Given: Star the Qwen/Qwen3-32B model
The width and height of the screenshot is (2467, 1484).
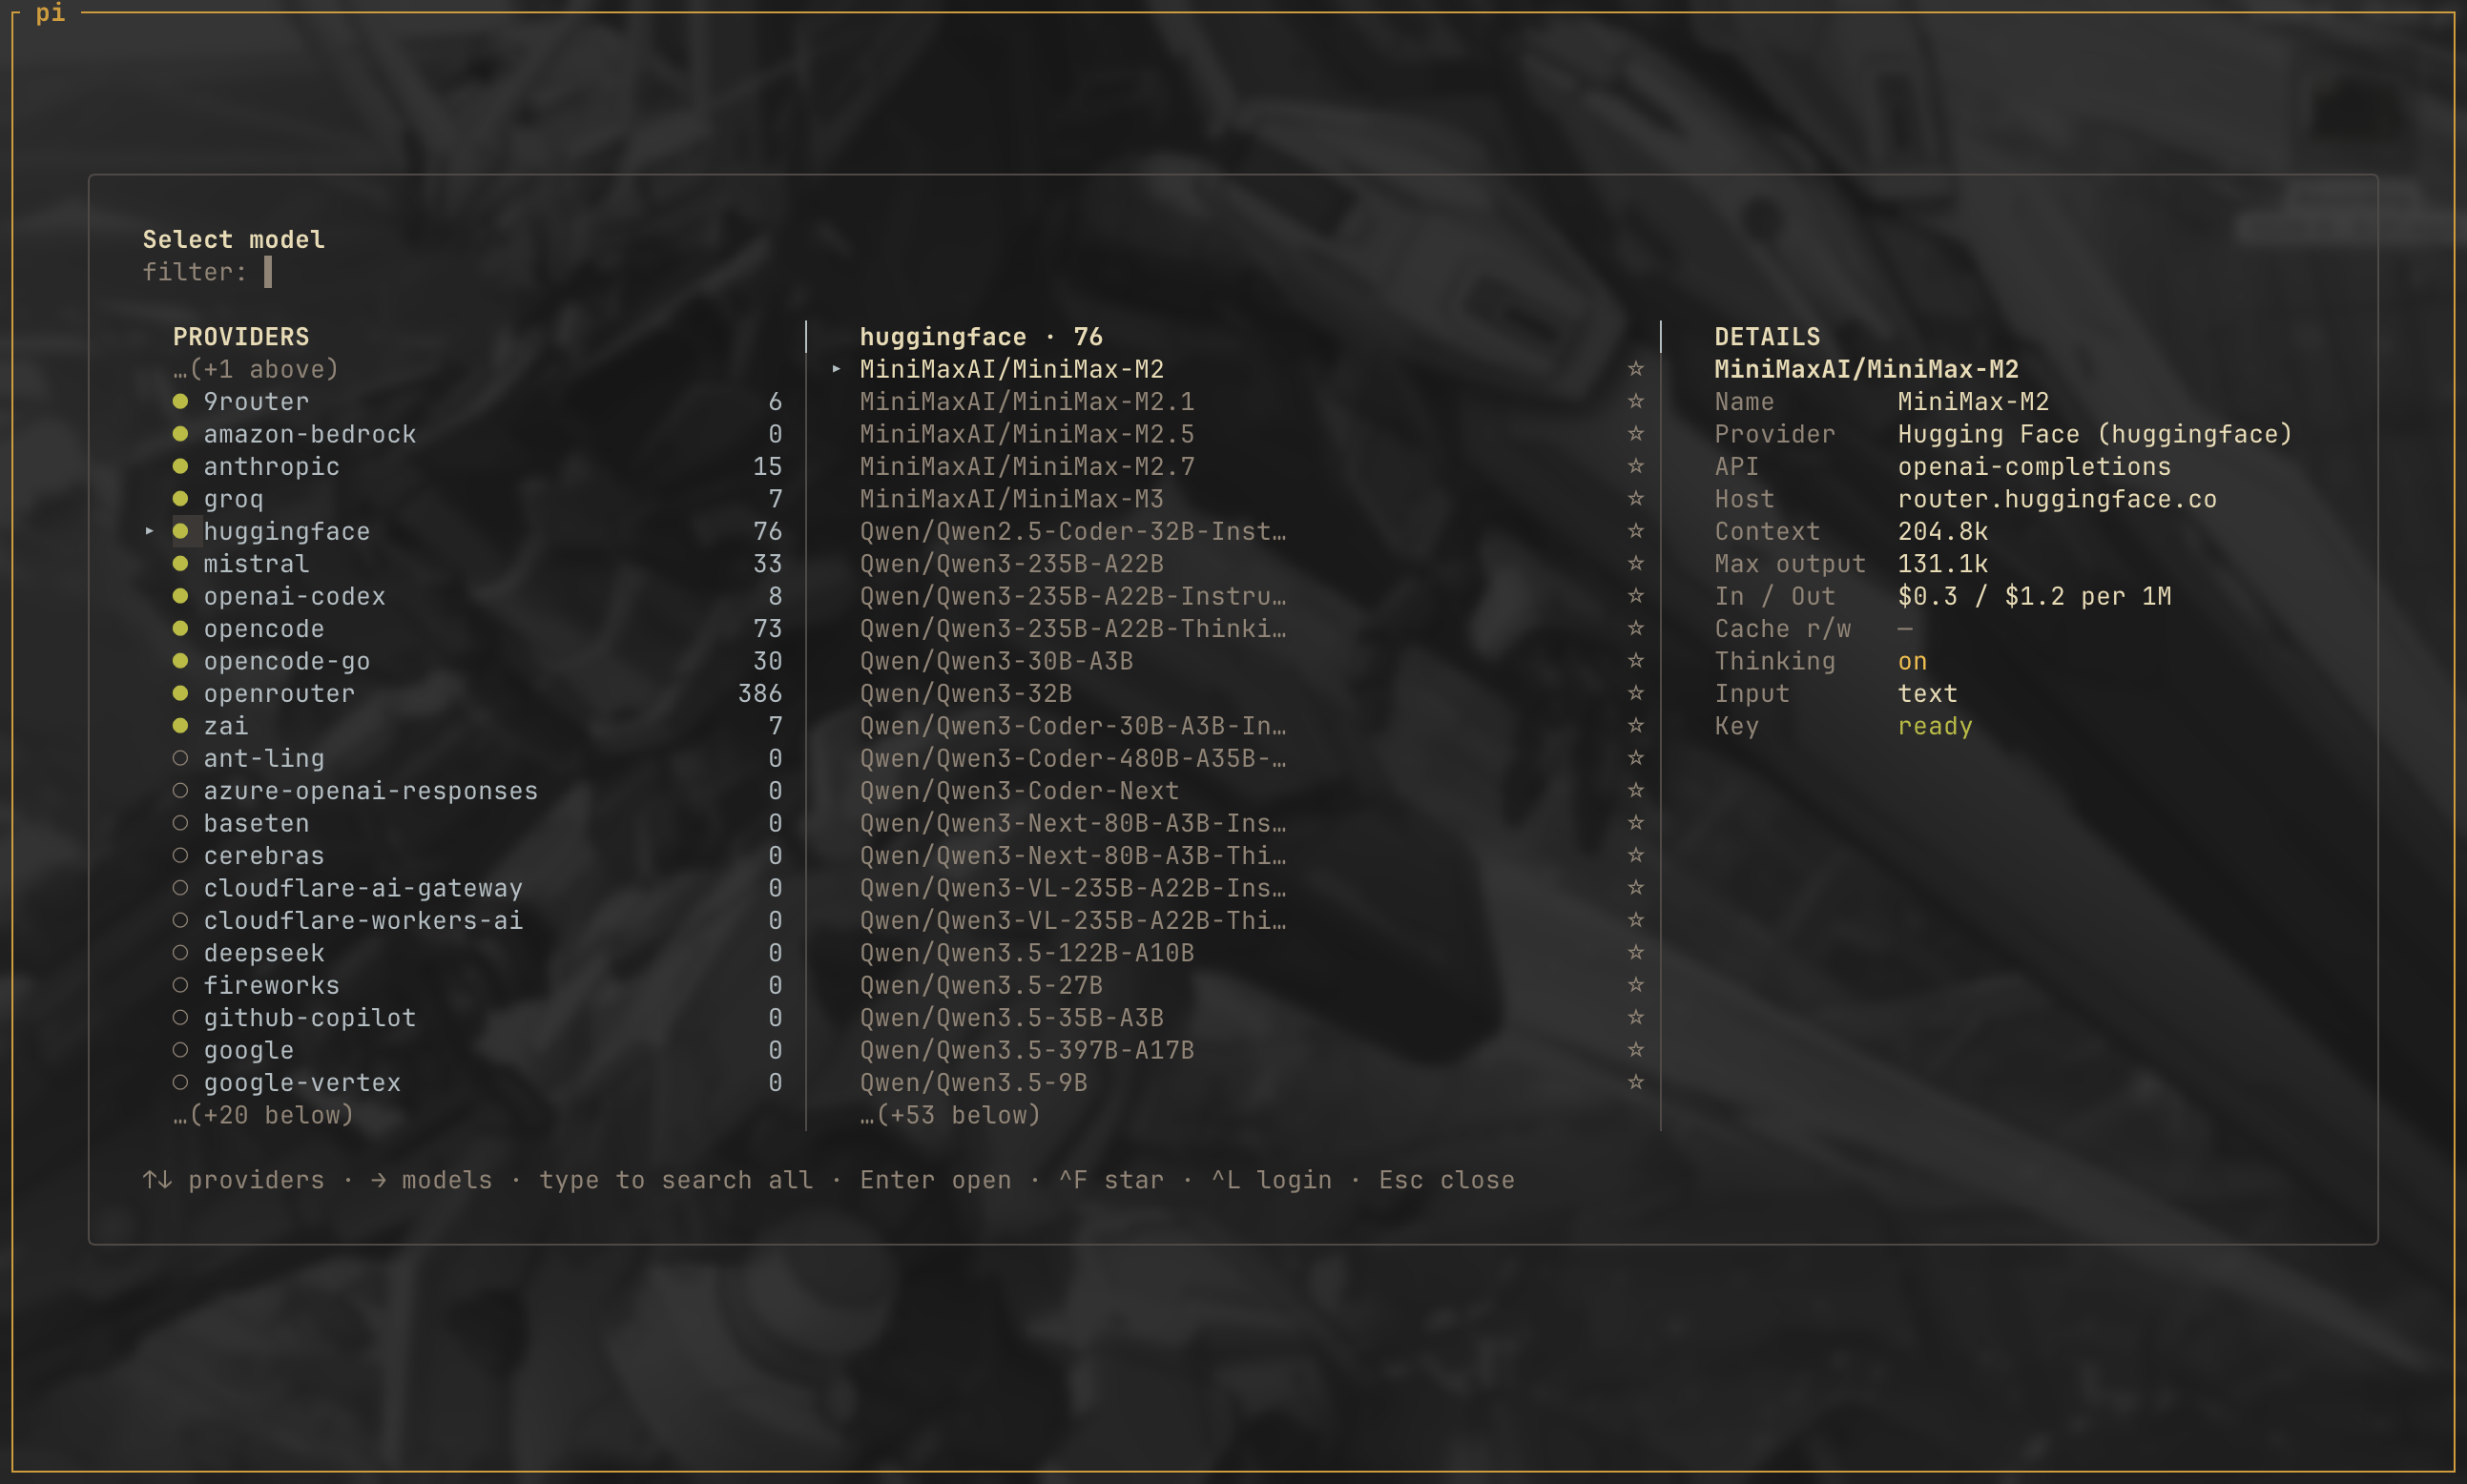Looking at the screenshot, I should [x=1635, y=693].
